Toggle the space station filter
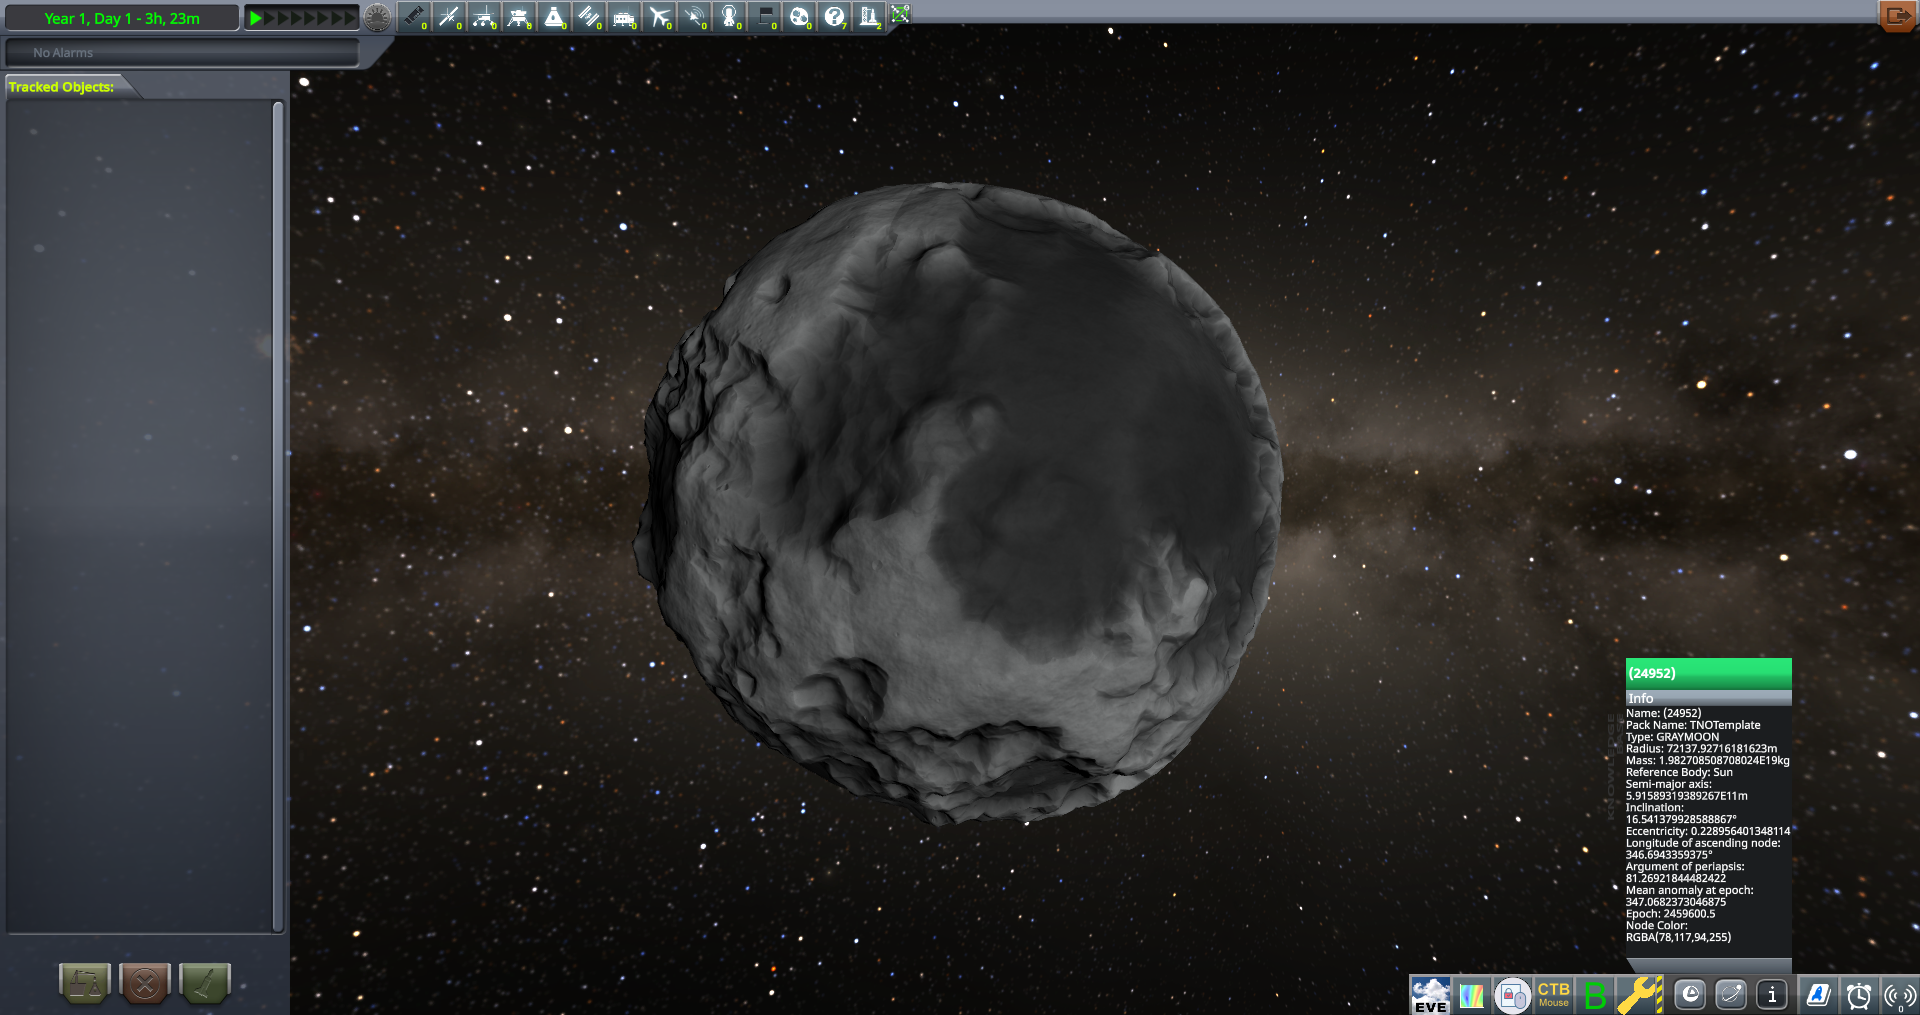The image size is (1920, 1015). [589, 17]
